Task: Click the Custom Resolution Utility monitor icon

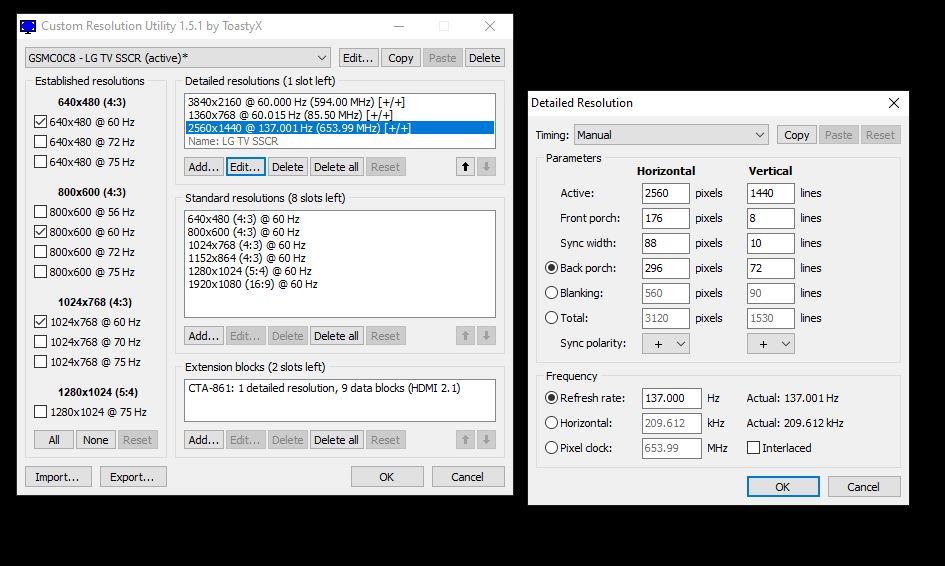Action: point(28,27)
